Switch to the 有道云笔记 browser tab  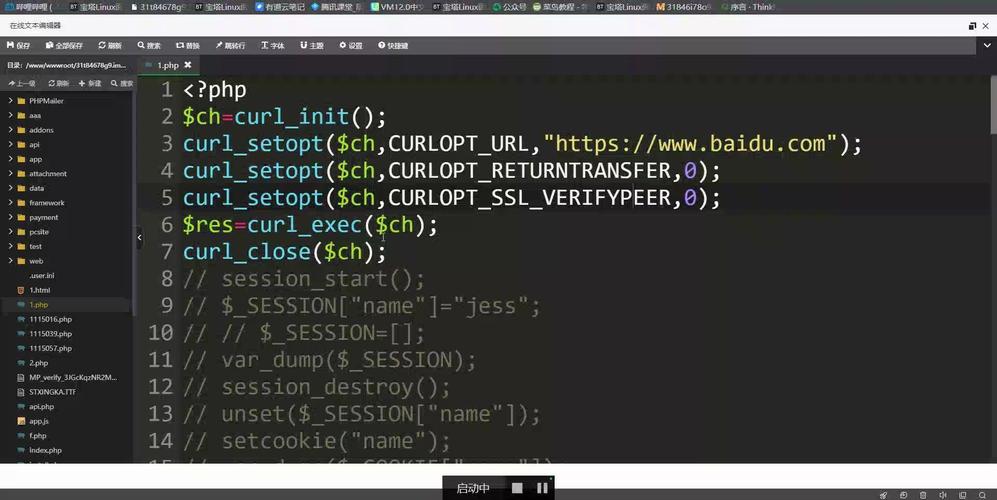tap(280, 7)
